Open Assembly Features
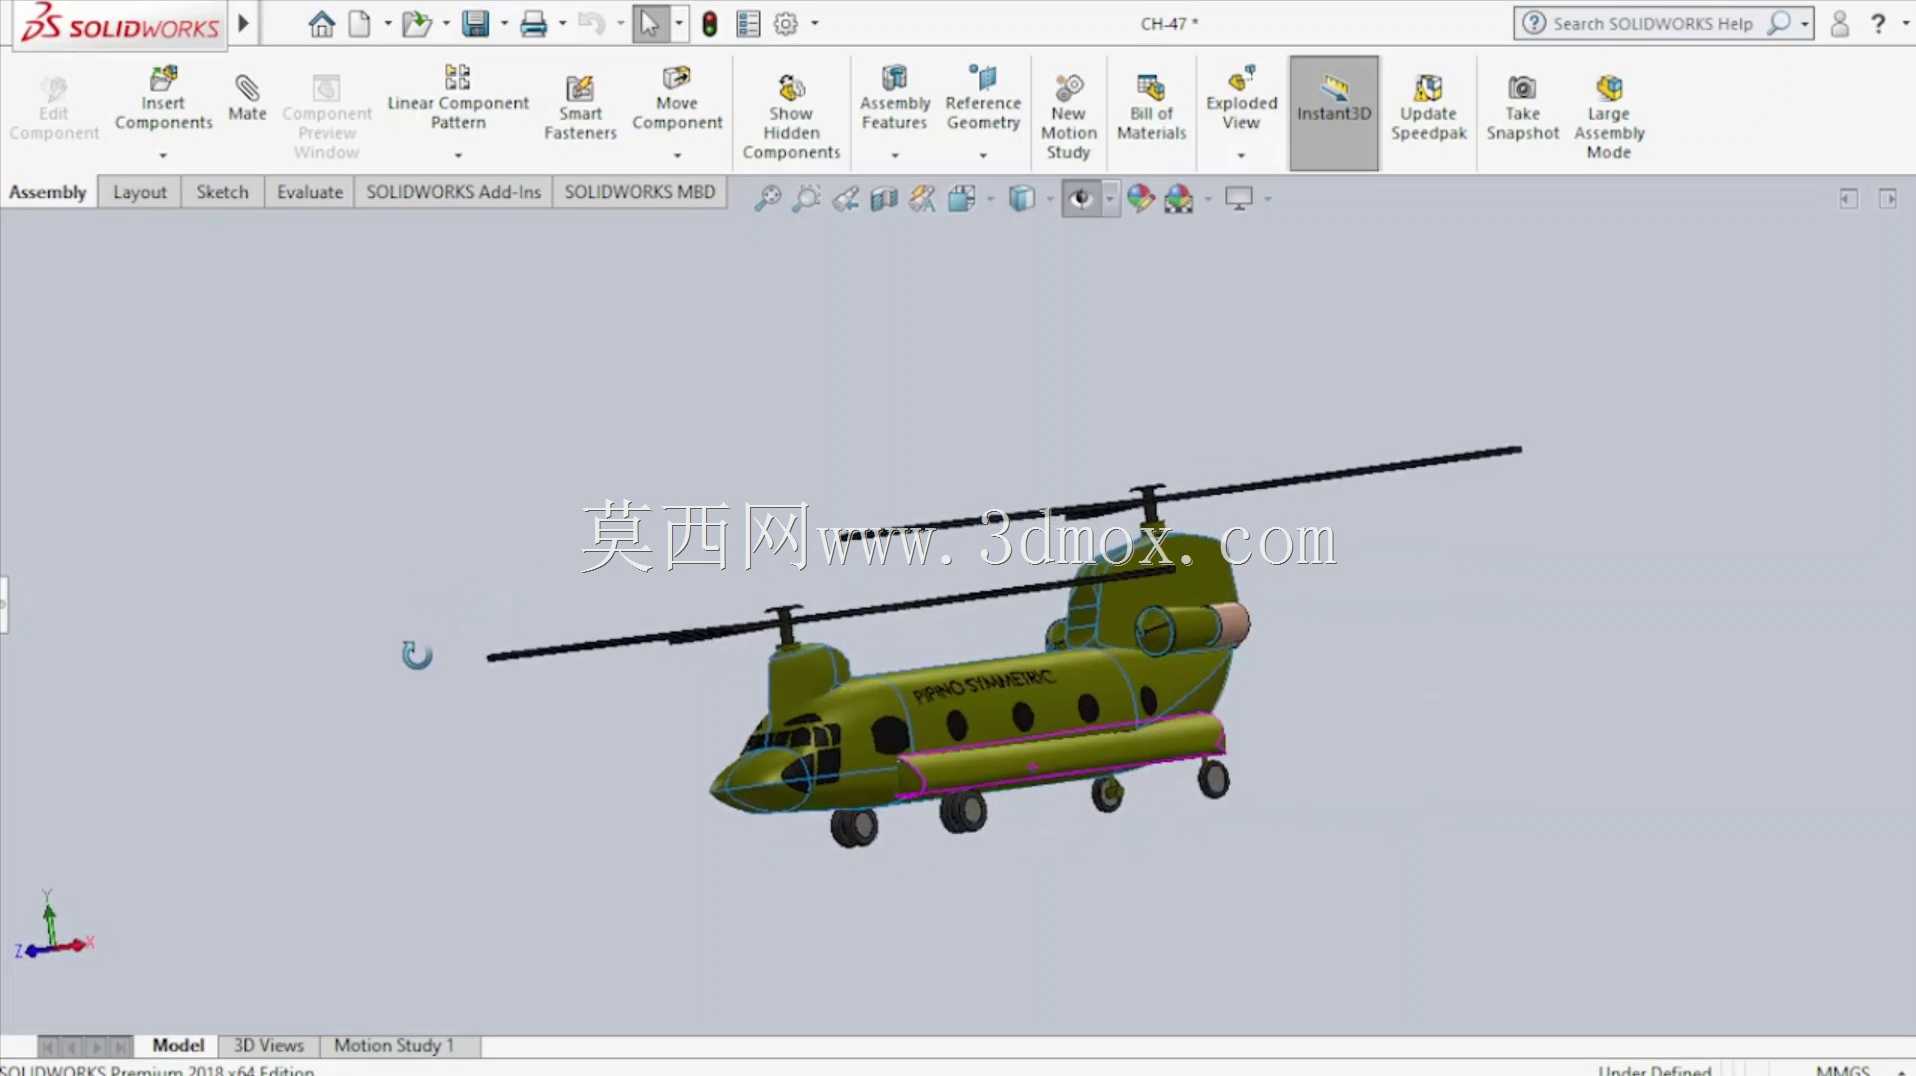This screenshot has width=1916, height=1076. pyautogui.click(x=895, y=98)
